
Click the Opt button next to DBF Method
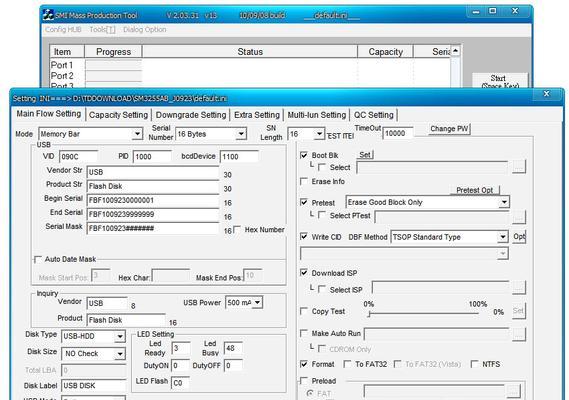click(x=519, y=237)
